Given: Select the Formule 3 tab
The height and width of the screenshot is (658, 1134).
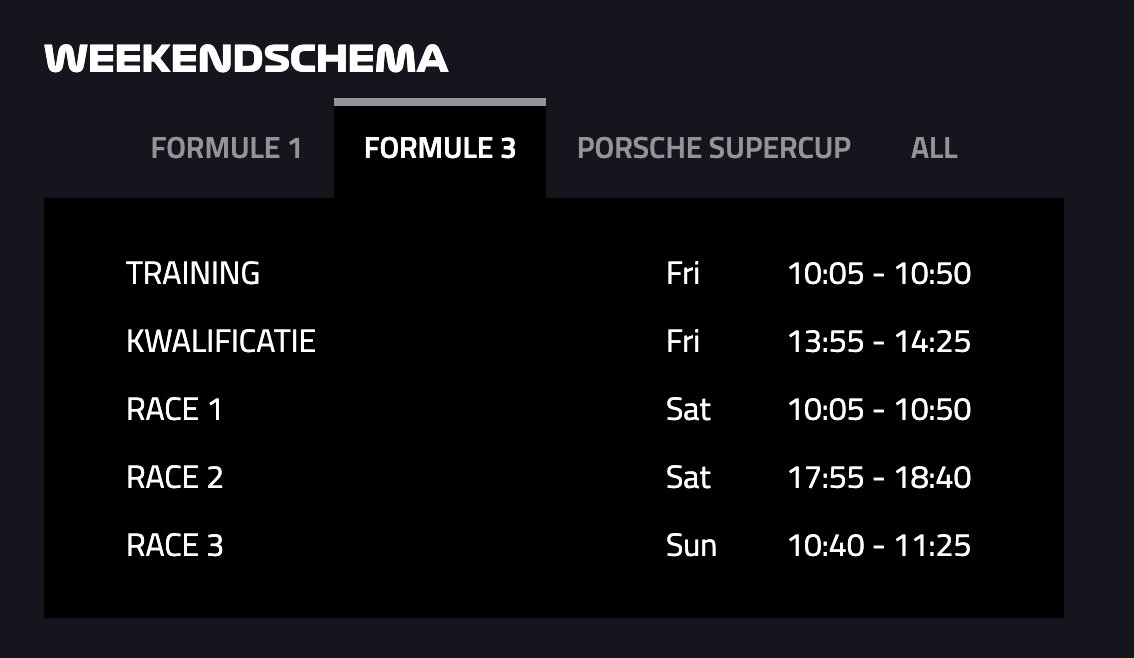Looking at the screenshot, I should tap(440, 148).
